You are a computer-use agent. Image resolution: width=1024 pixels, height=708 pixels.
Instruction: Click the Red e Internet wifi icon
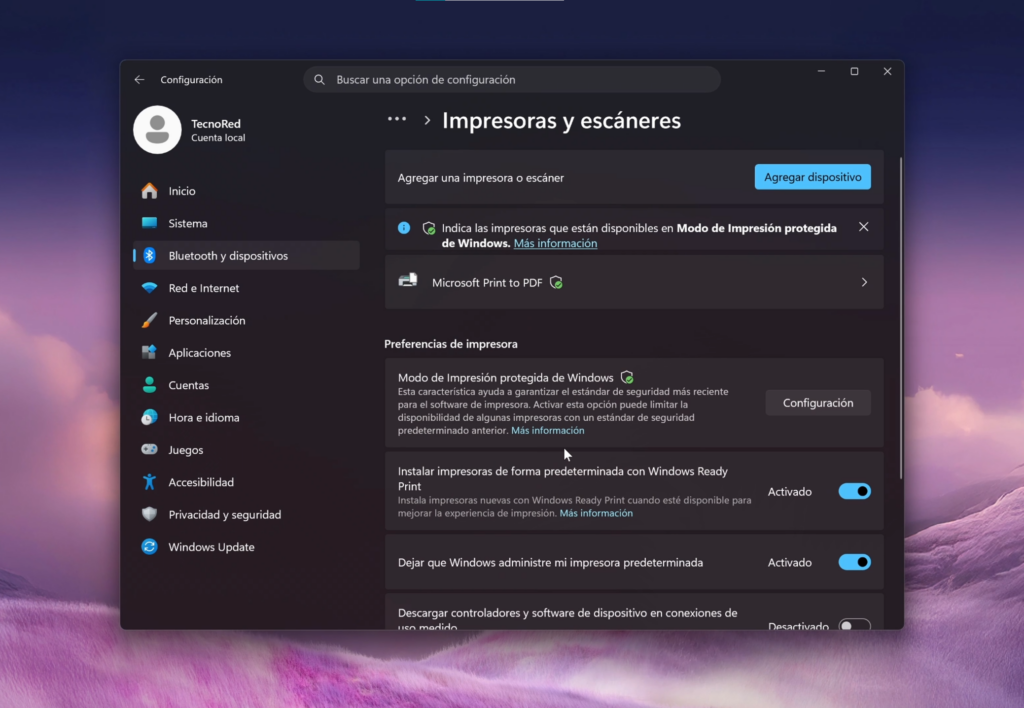click(x=150, y=288)
